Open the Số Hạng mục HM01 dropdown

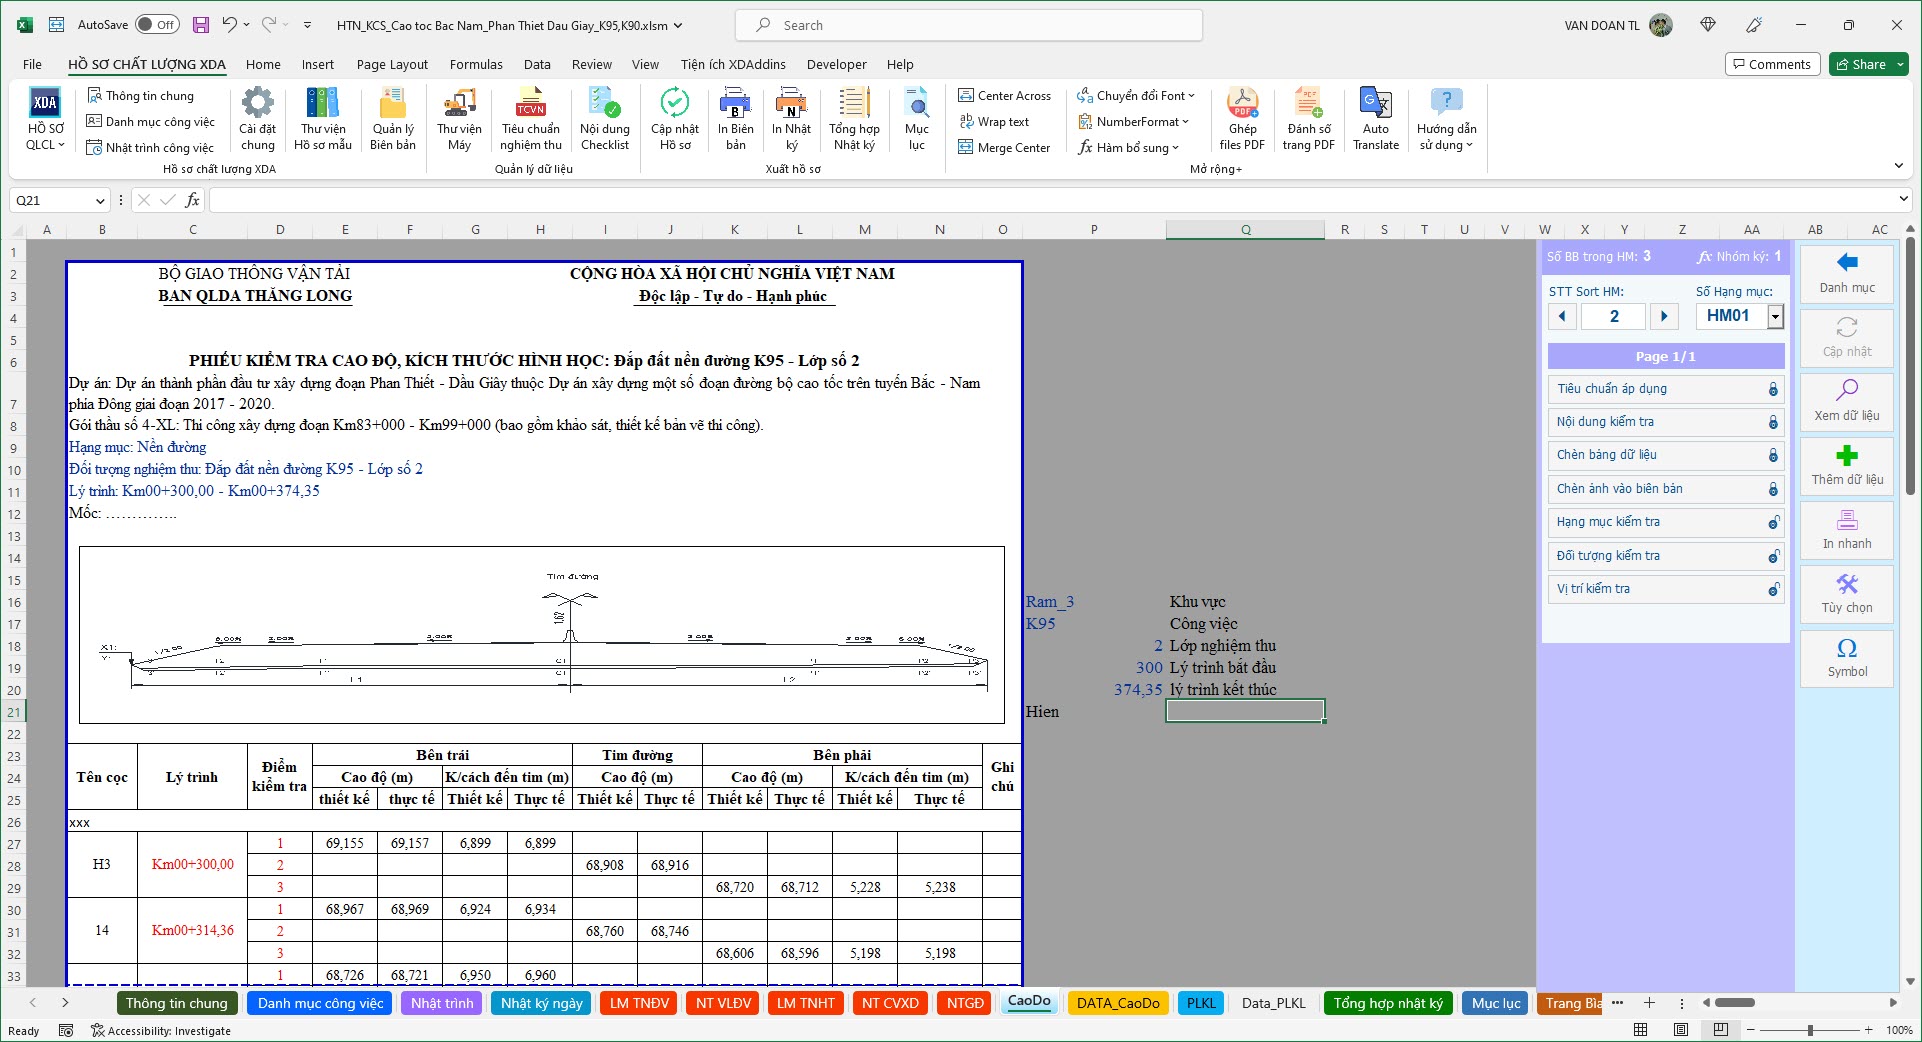[x=1775, y=317]
